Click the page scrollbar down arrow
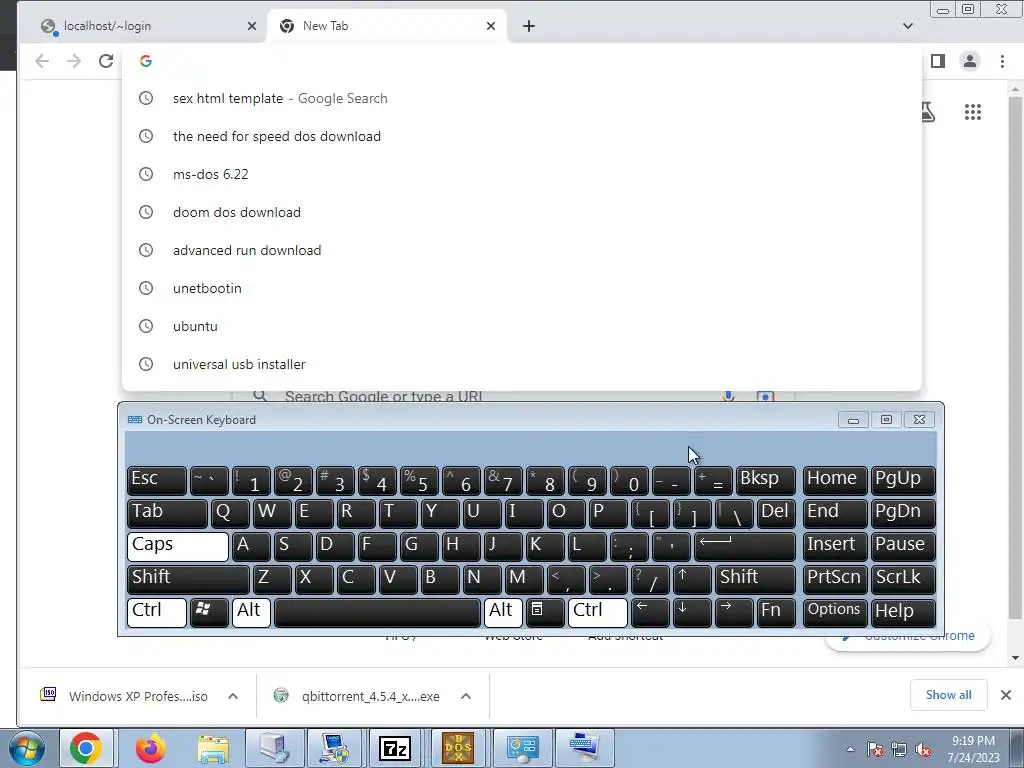Viewport: 1024px width, 768px height. [x=1015, y=658]
